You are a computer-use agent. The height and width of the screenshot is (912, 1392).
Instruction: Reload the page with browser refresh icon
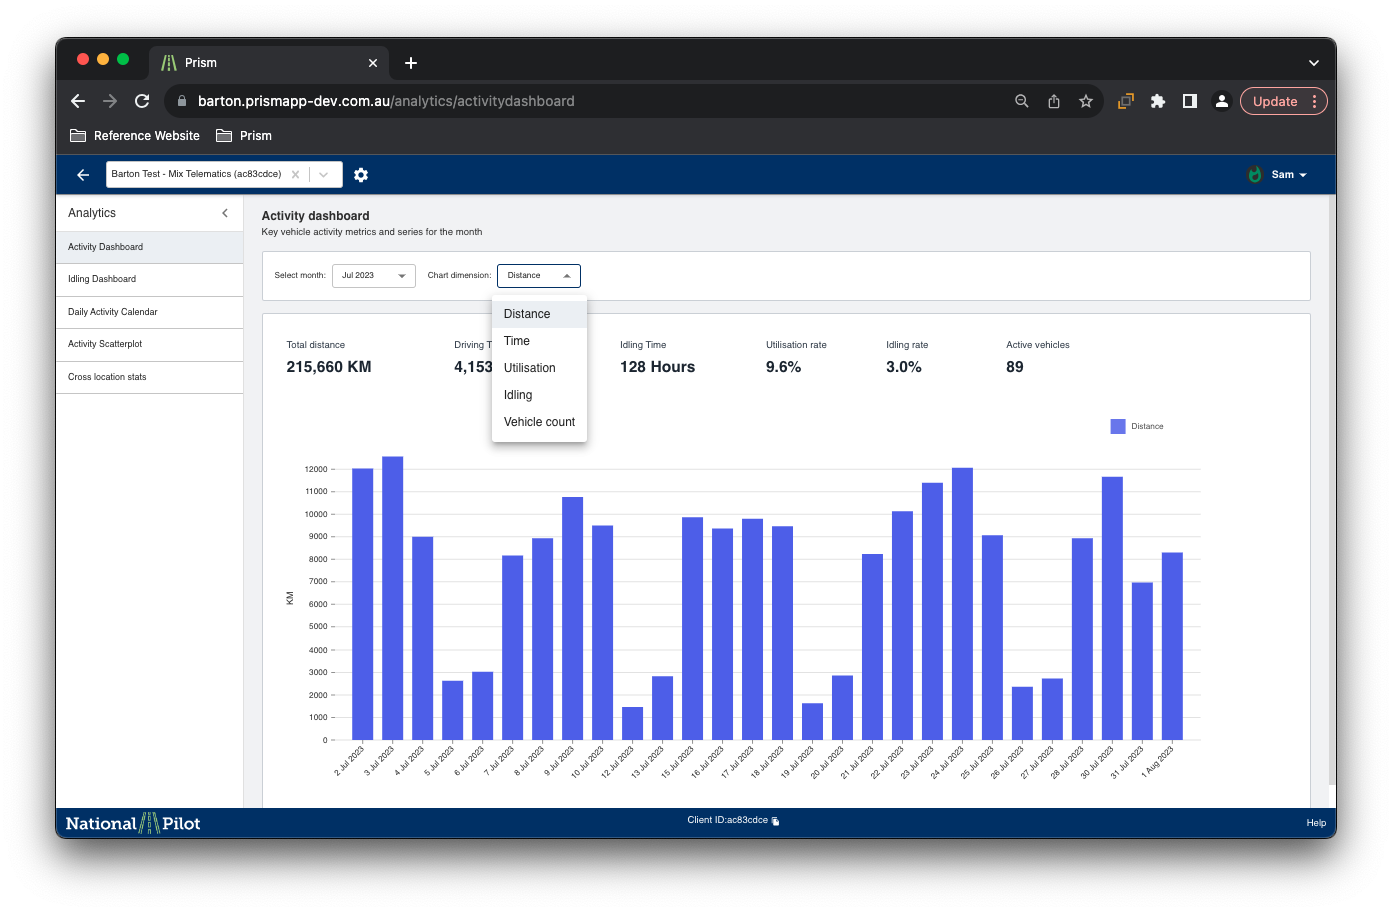click(142, 101)
